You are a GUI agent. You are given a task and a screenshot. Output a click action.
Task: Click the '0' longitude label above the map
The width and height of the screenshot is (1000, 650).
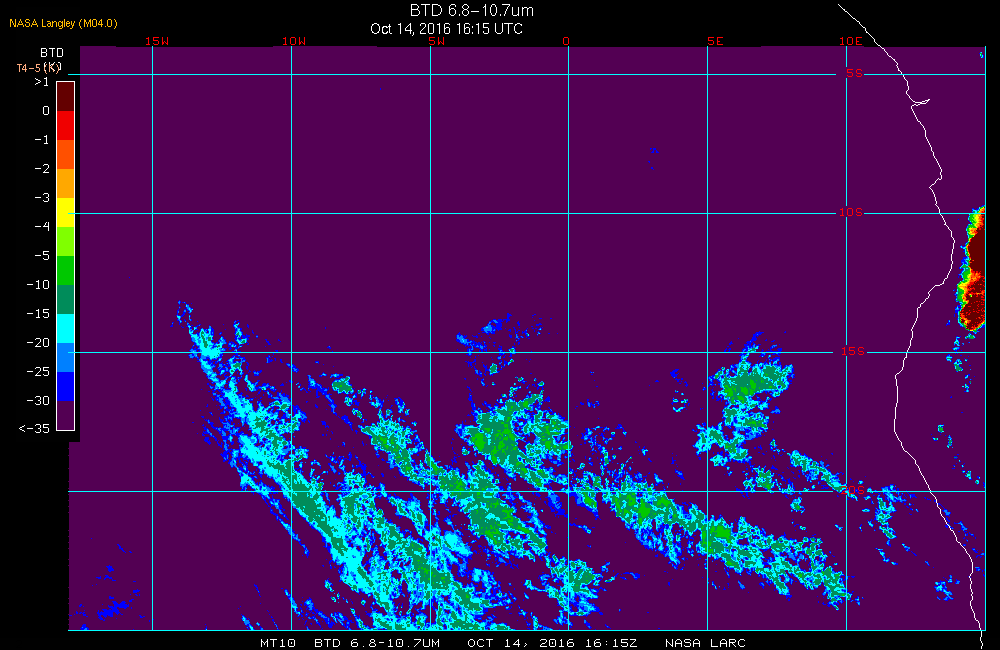point(566,41)
